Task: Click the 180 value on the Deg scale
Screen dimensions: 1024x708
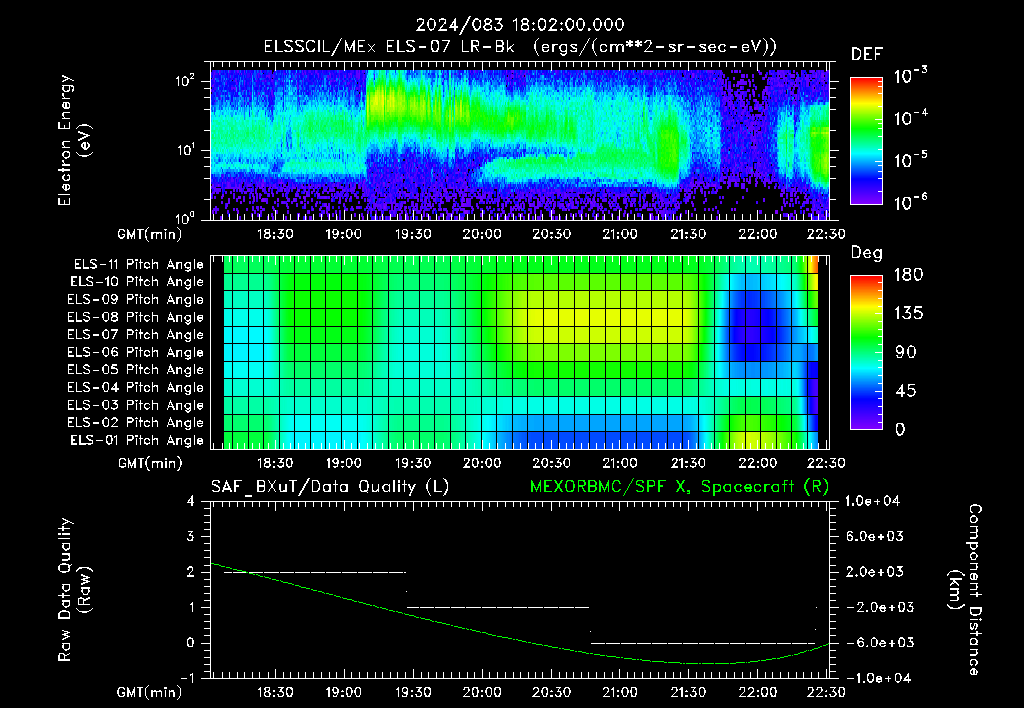Action: pos(908,275)
